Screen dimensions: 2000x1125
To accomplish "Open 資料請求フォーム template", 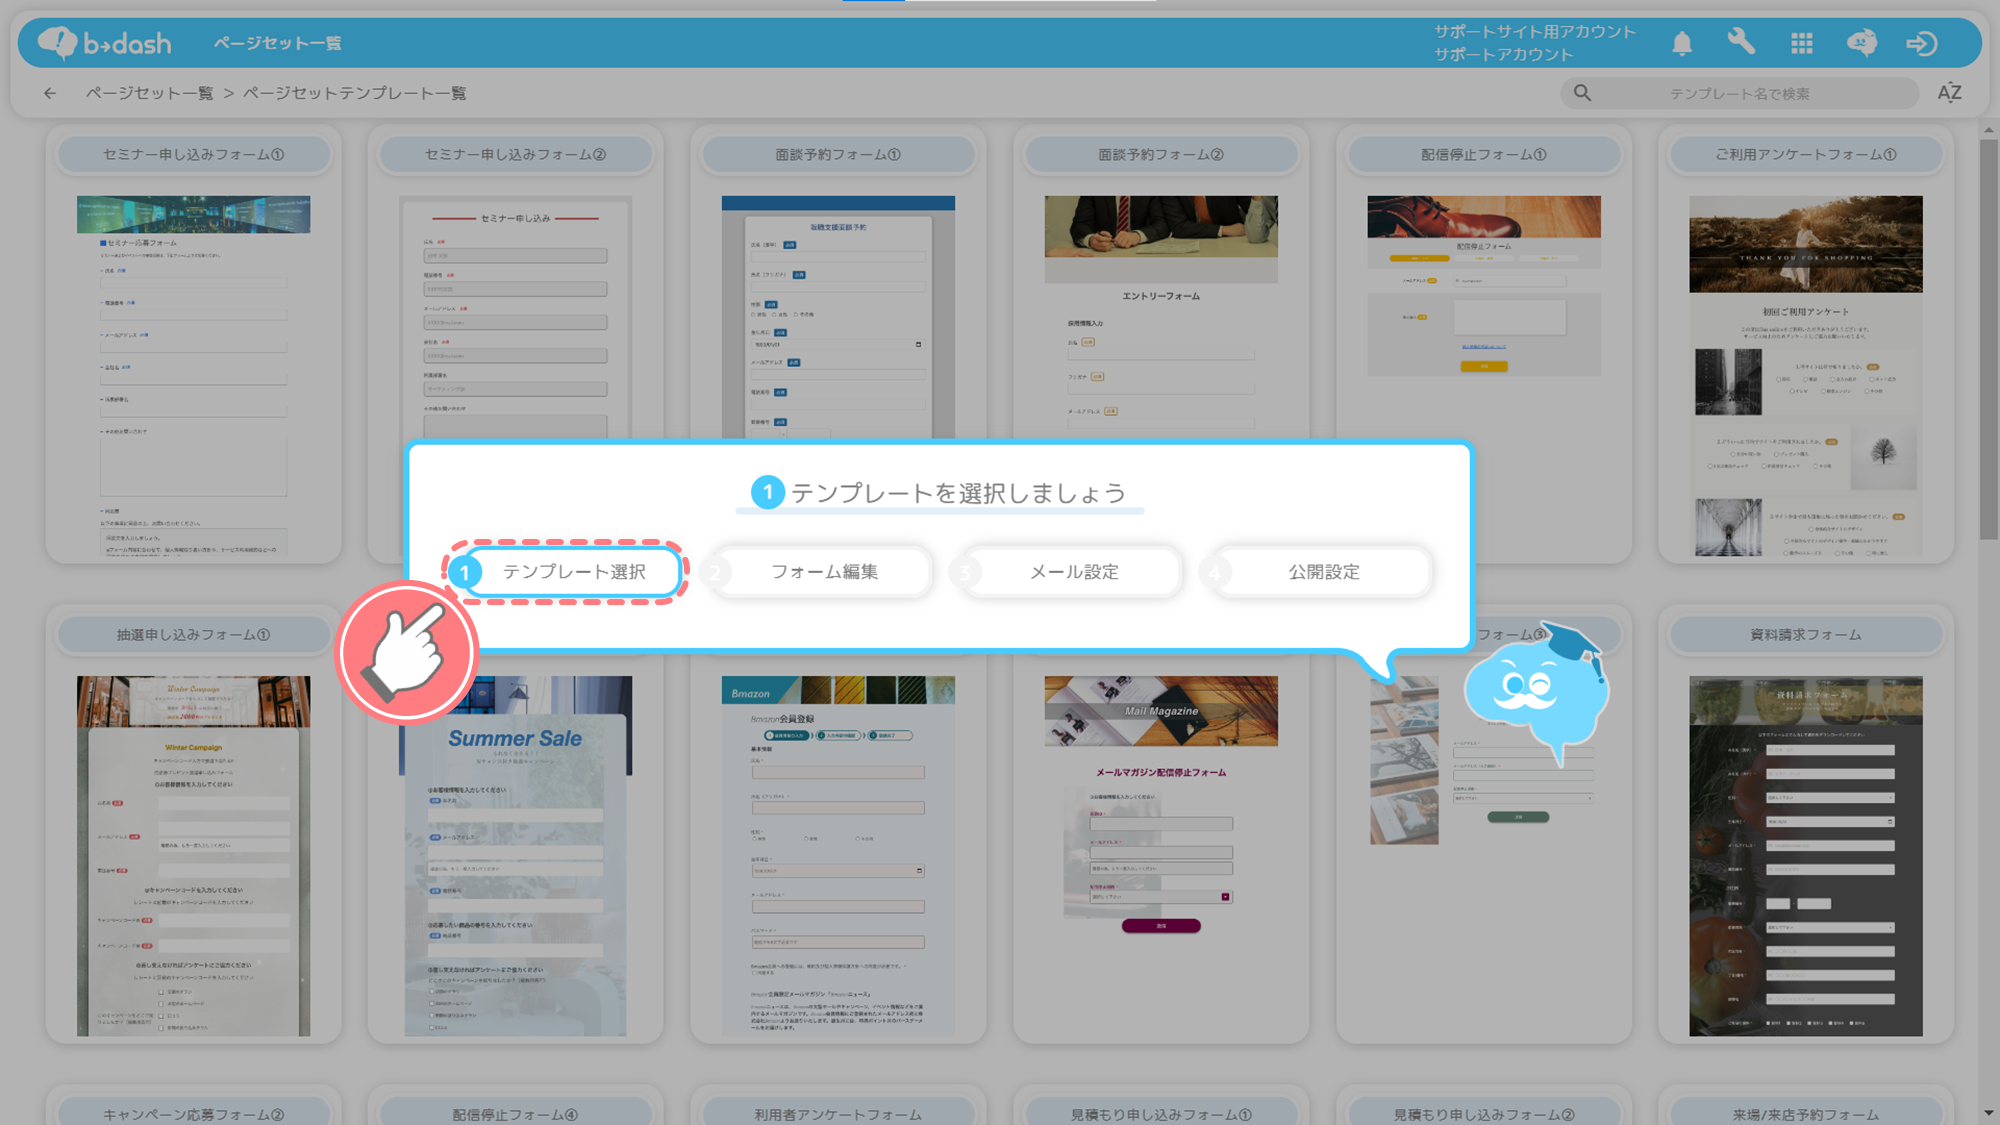I will (x=1806, y=824).
